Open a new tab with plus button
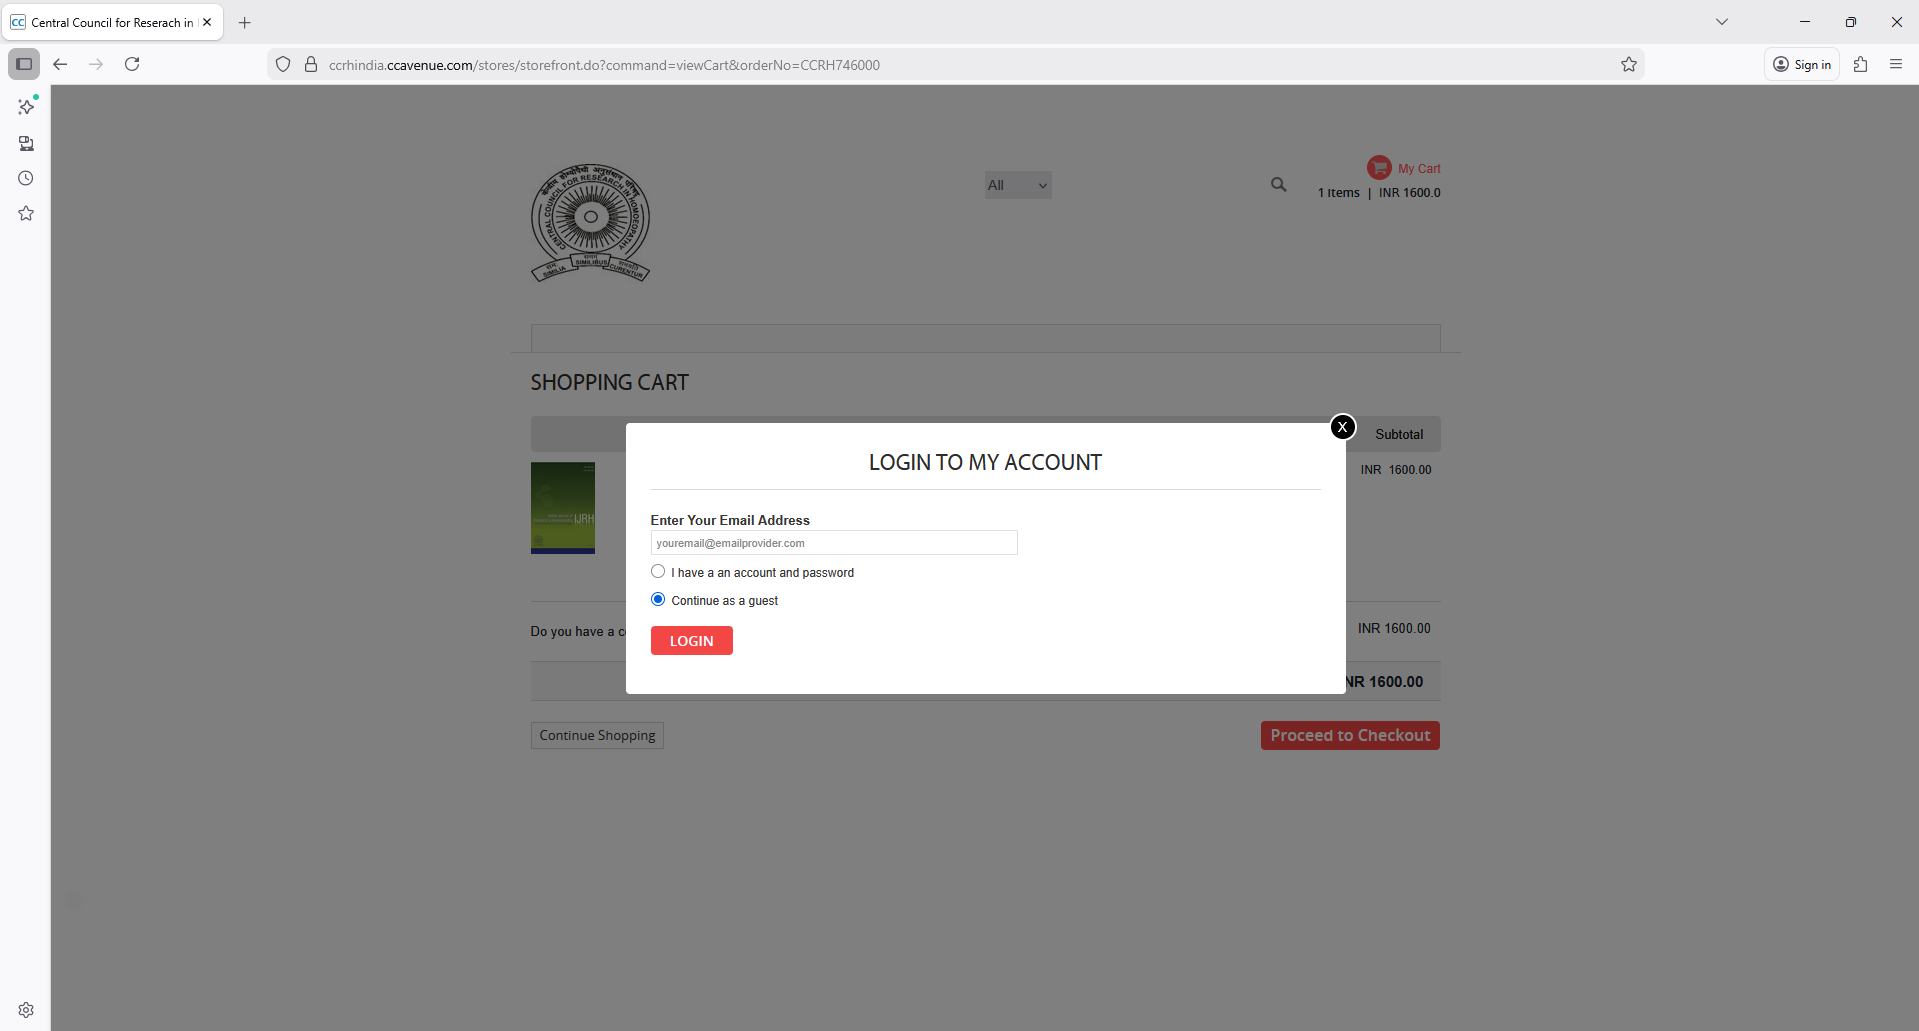 pyautogui.click(x=245, y=22)
